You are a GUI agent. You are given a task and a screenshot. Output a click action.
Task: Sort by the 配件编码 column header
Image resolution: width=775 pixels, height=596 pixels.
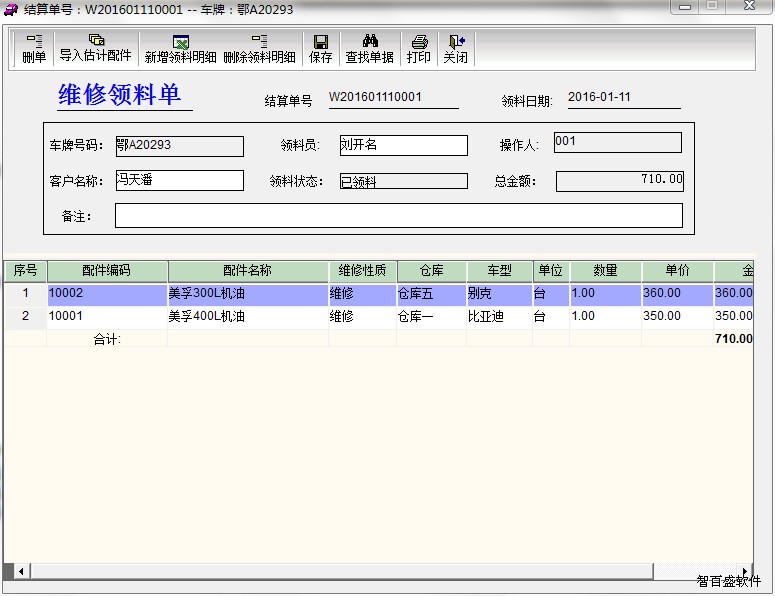(x=107, y=271)
